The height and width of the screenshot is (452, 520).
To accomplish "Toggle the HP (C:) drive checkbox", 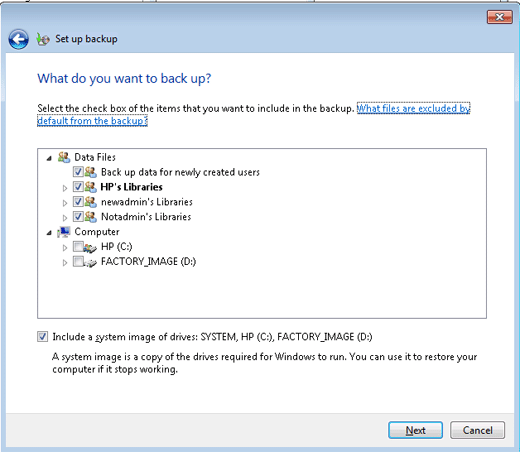I will click(78, 247).
